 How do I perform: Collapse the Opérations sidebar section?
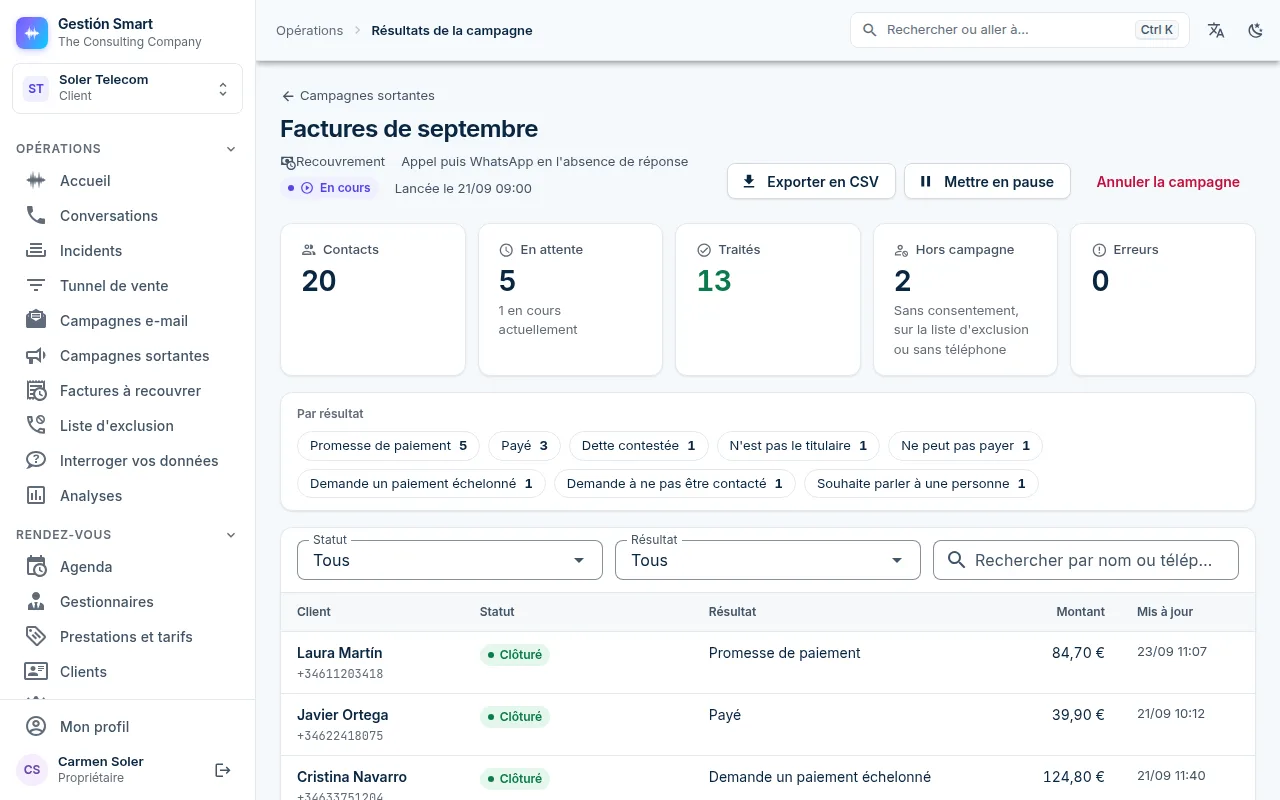click(x=127, y=149)
